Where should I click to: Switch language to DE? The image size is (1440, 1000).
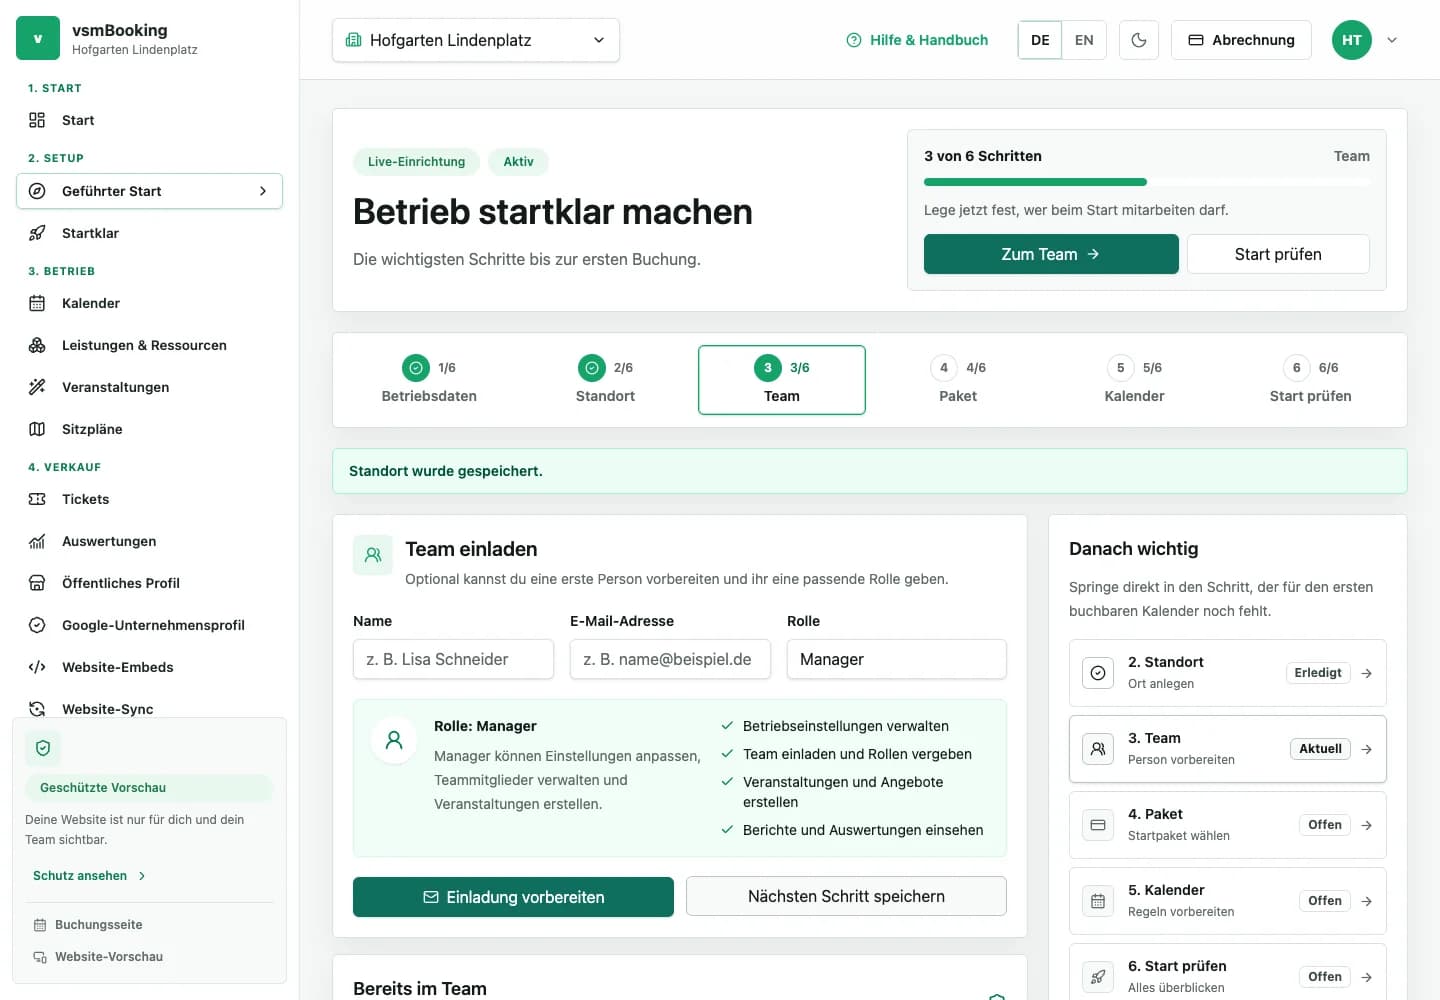(x=1040, y=40)
